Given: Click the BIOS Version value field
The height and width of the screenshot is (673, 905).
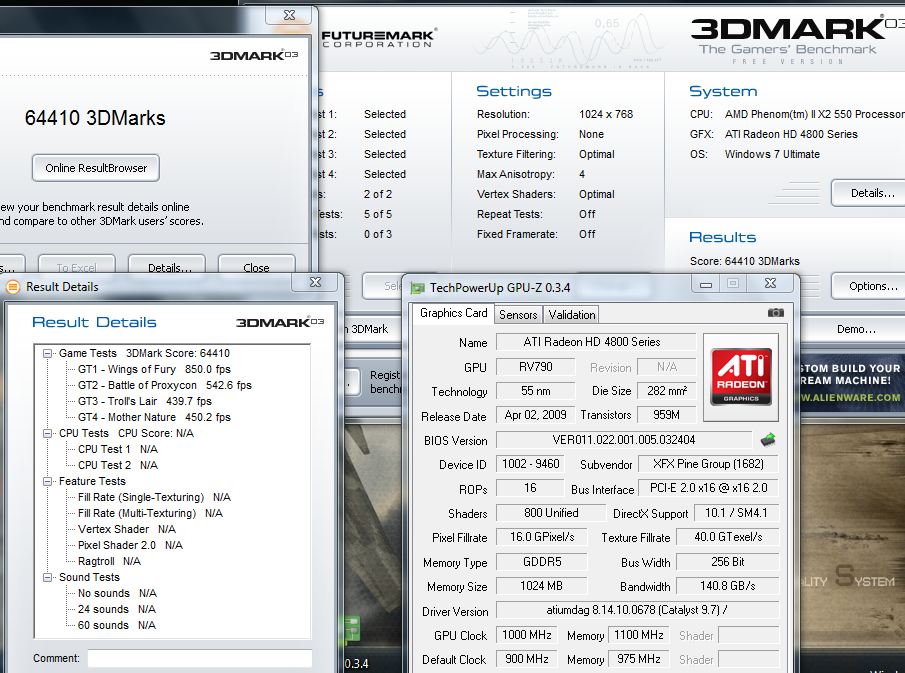Looking at the screenshot, I should pos(624,440).
